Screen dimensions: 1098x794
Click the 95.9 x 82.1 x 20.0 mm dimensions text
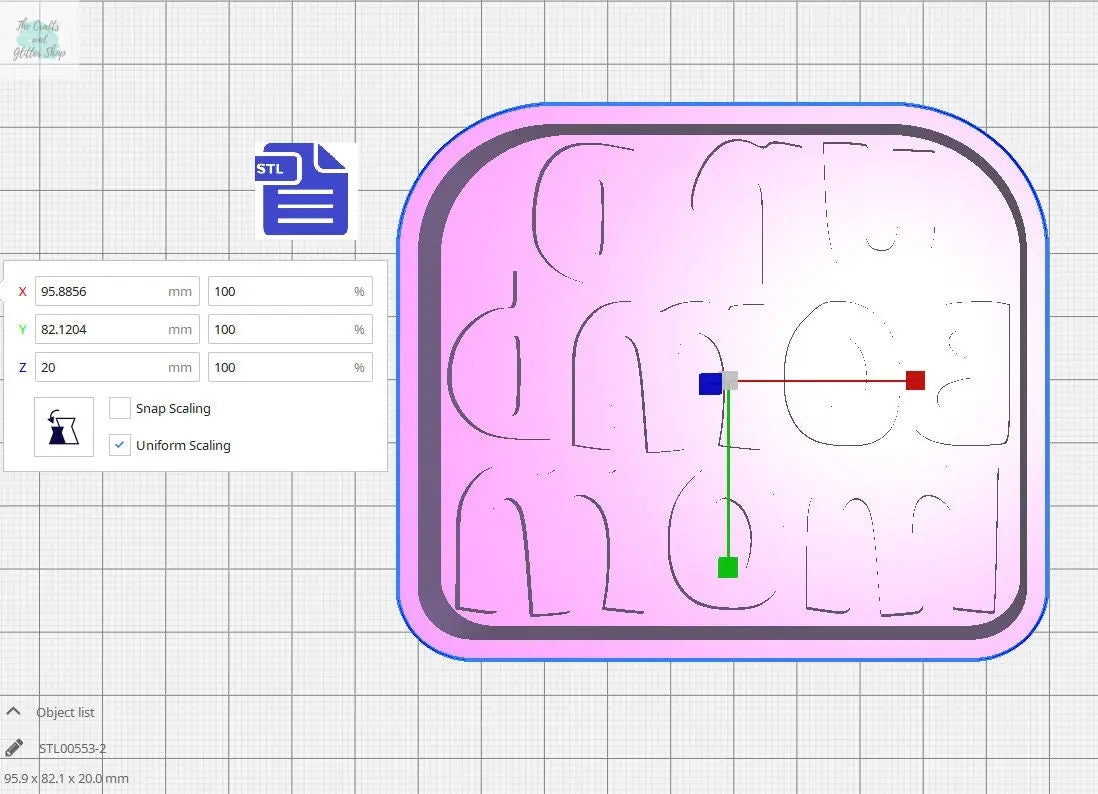(66, 778)
